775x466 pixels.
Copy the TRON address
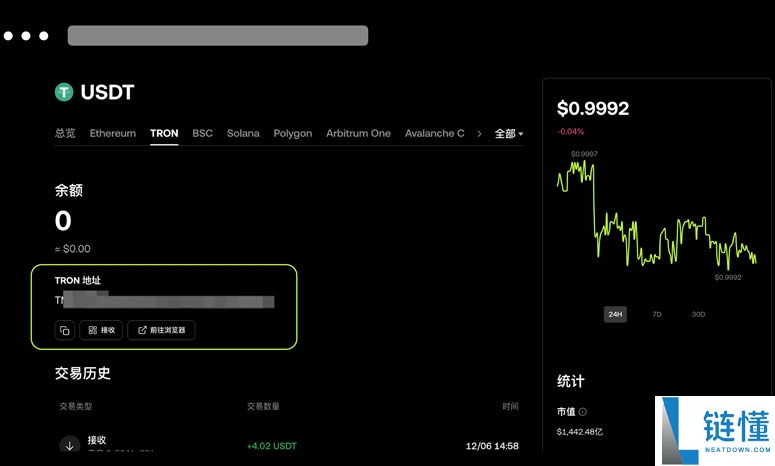[65, 330]
